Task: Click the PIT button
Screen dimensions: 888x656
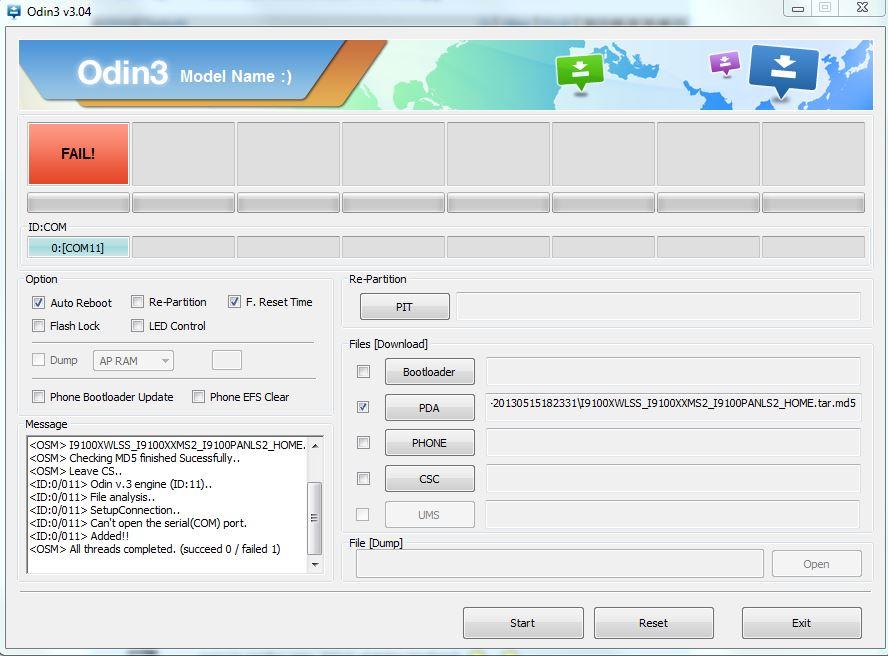Action: click(404, 306)
